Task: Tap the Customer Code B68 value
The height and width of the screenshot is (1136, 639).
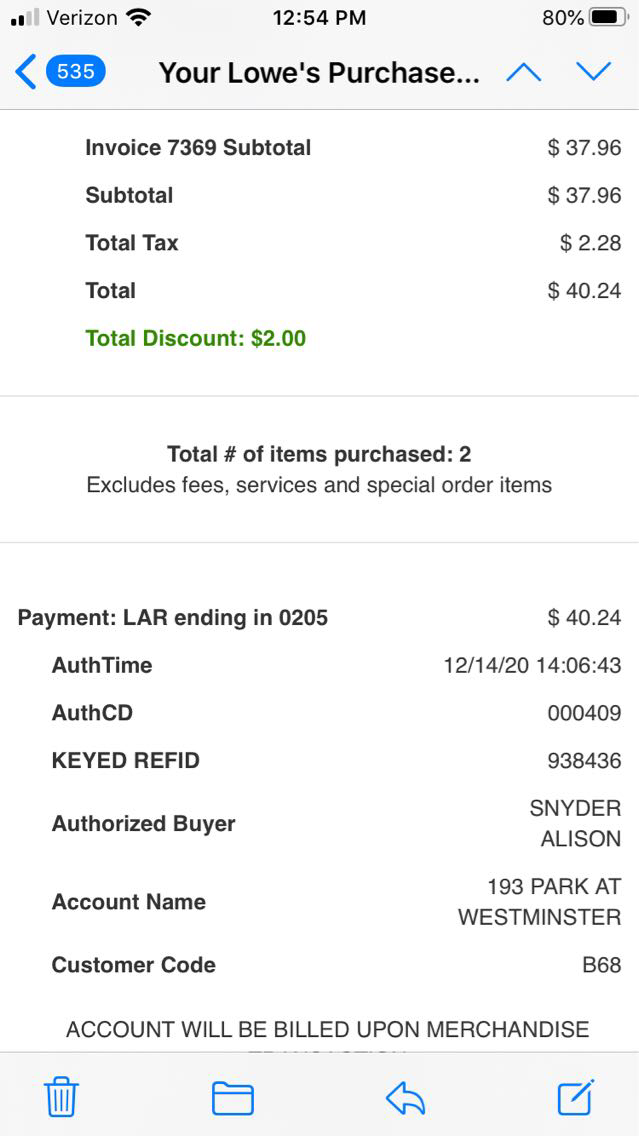Action: click(602, 966)
